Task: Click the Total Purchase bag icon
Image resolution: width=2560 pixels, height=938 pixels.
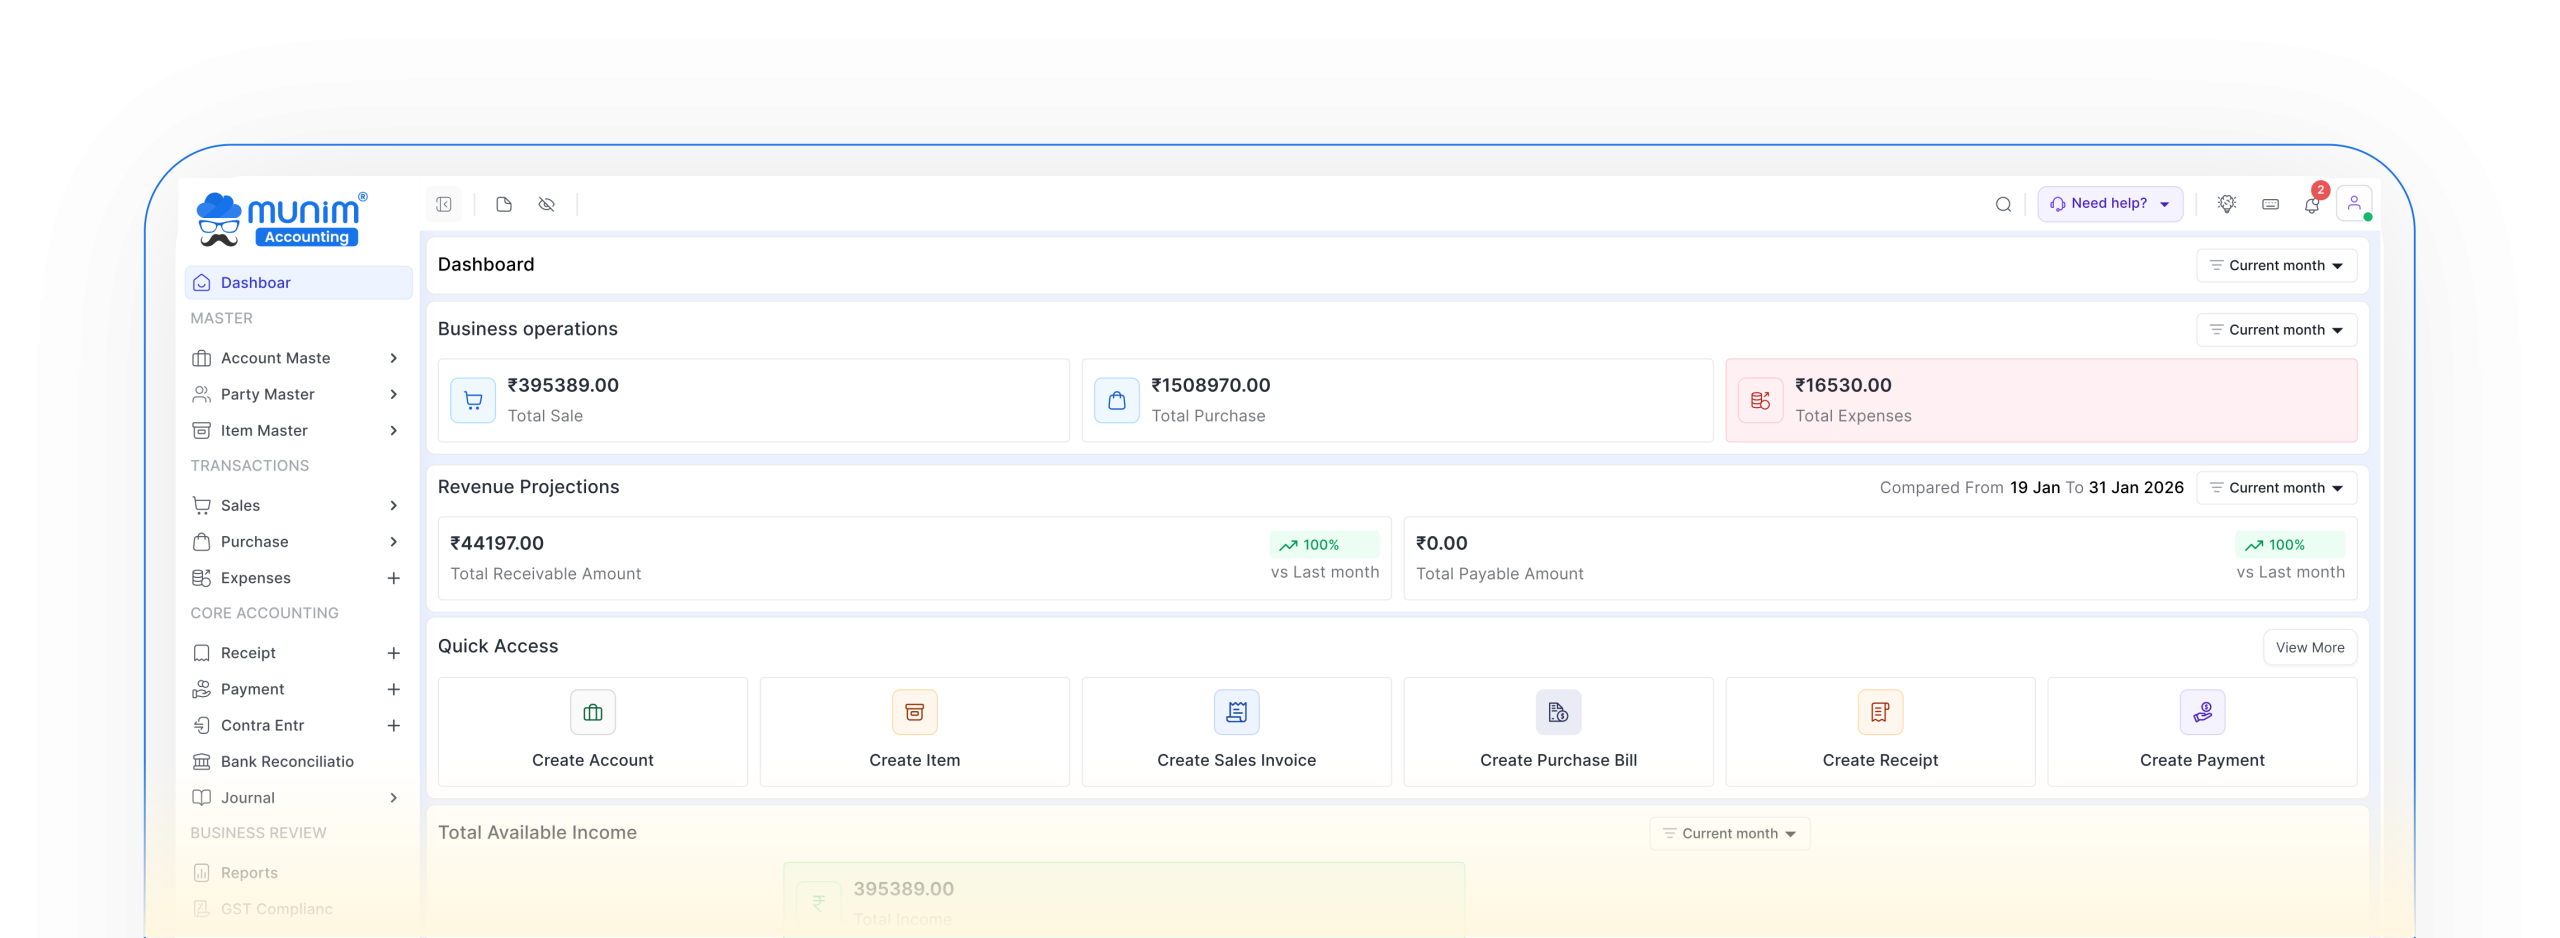Action: coord(1117,400)
